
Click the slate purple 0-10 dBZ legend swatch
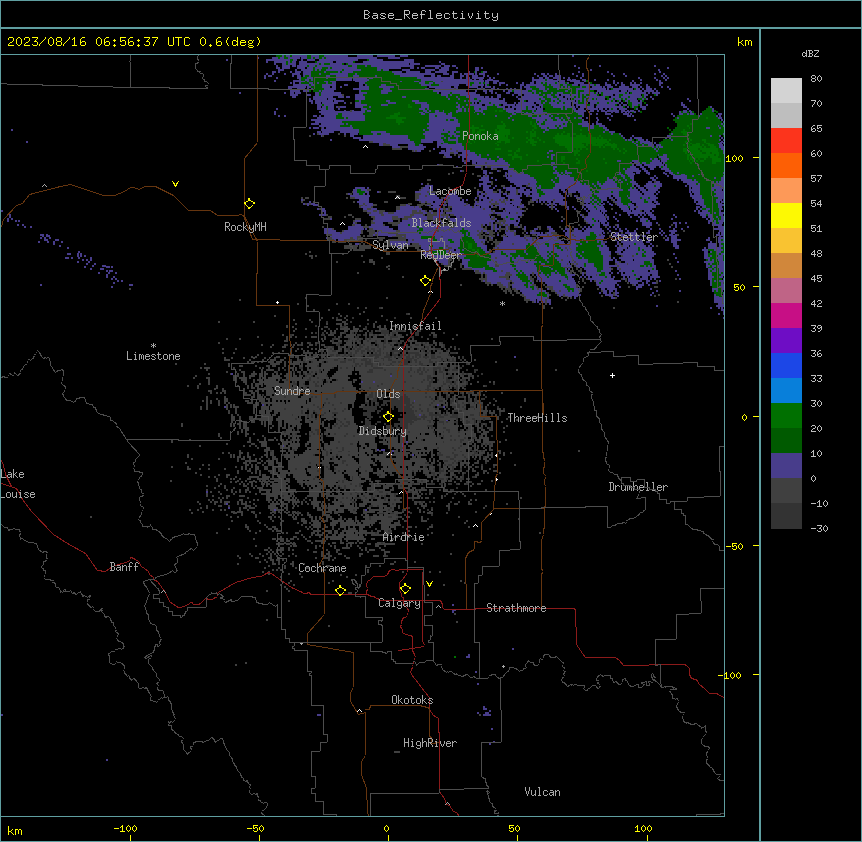[x=786, y=466]
